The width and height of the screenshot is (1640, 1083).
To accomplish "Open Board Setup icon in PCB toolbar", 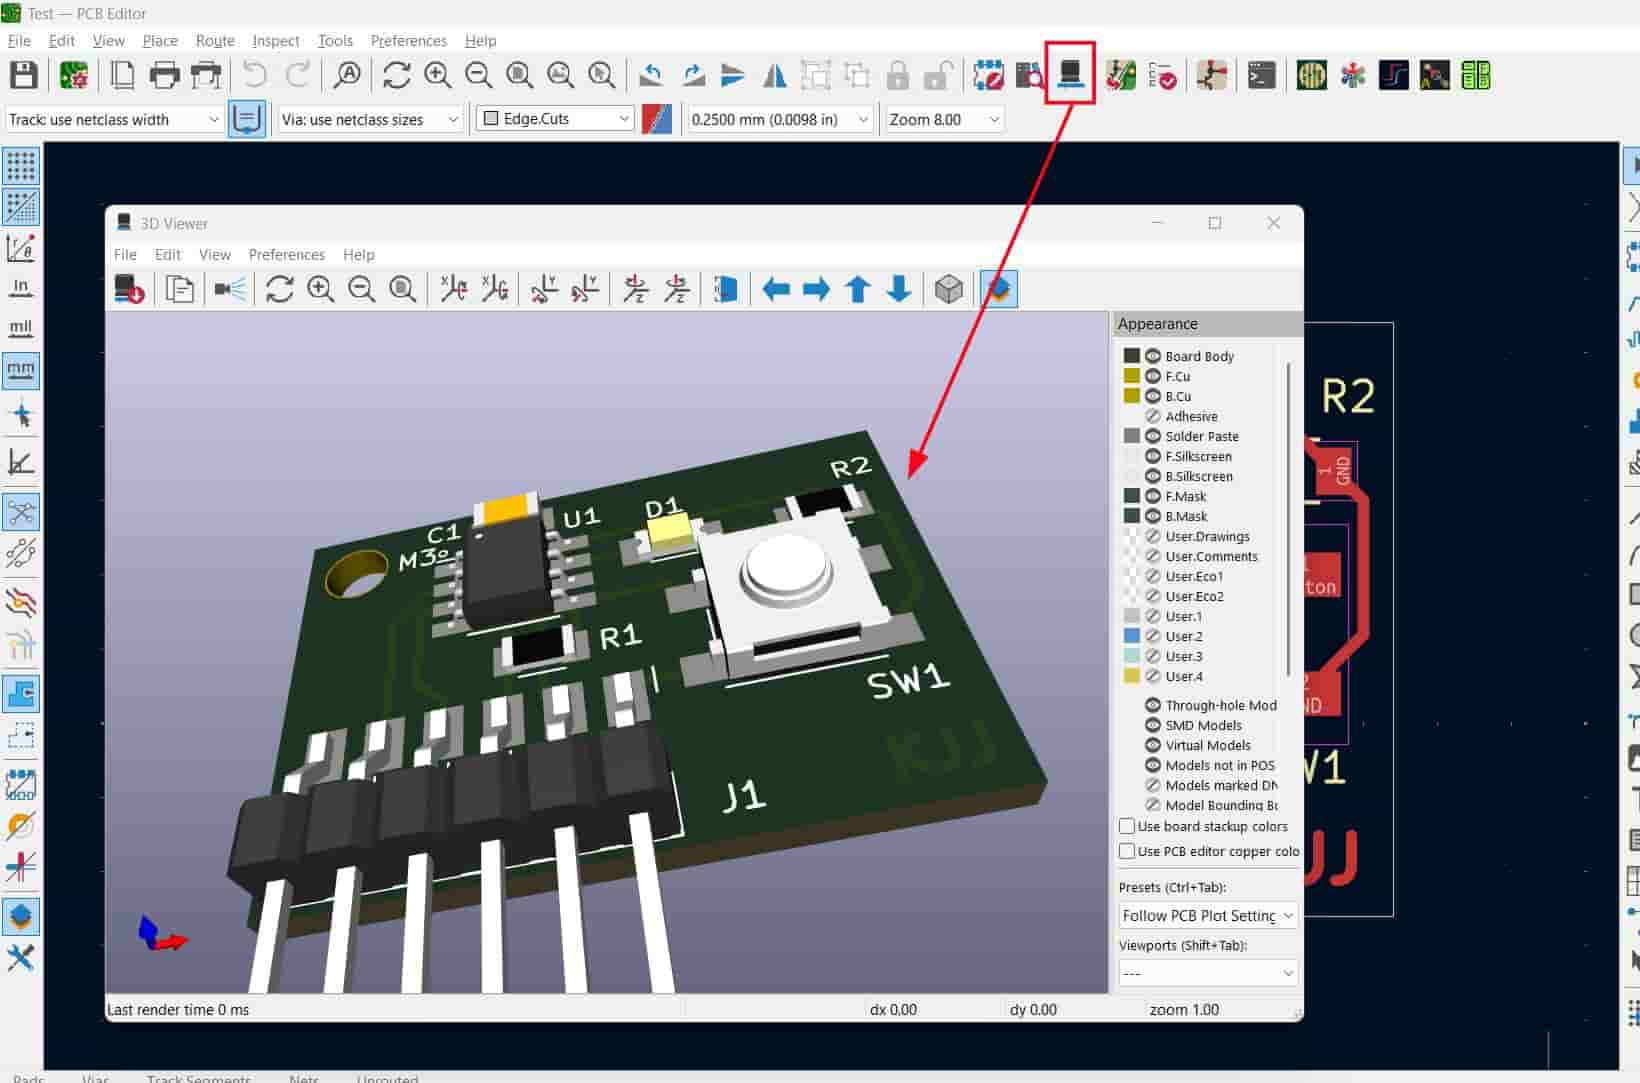I will click(73, 75).
